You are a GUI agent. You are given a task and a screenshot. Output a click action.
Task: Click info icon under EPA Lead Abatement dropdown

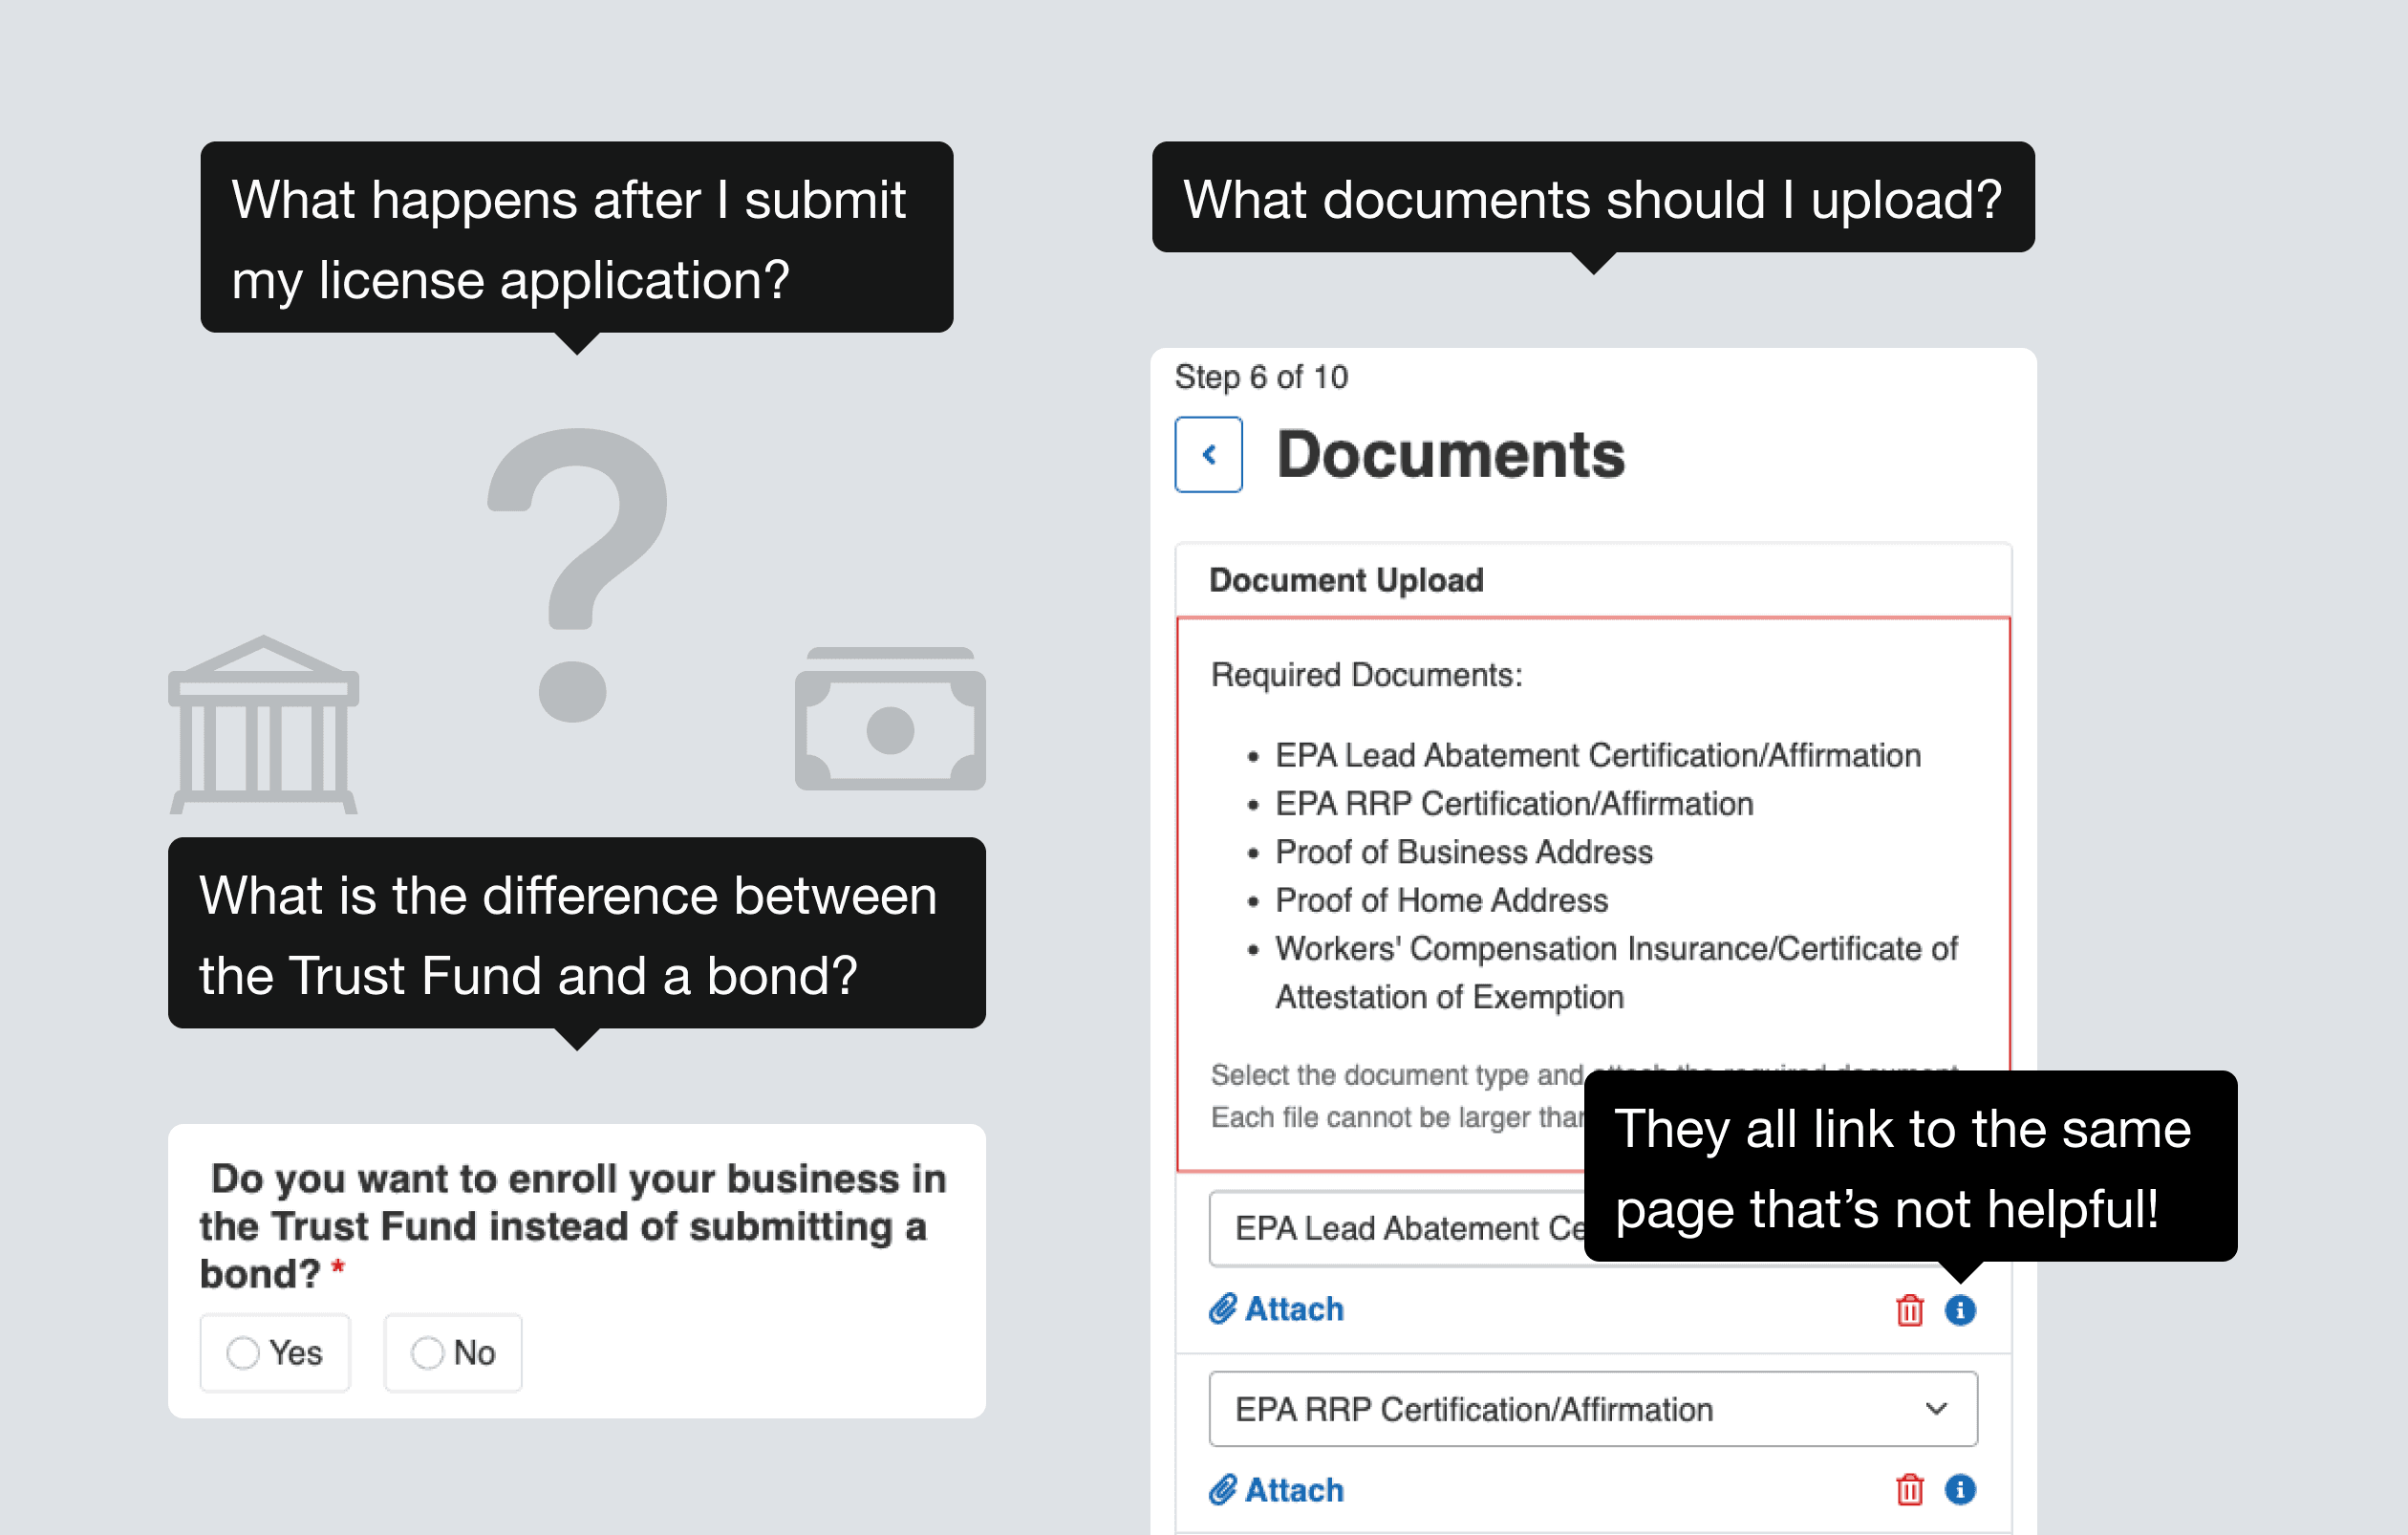pos(1959,1310)
